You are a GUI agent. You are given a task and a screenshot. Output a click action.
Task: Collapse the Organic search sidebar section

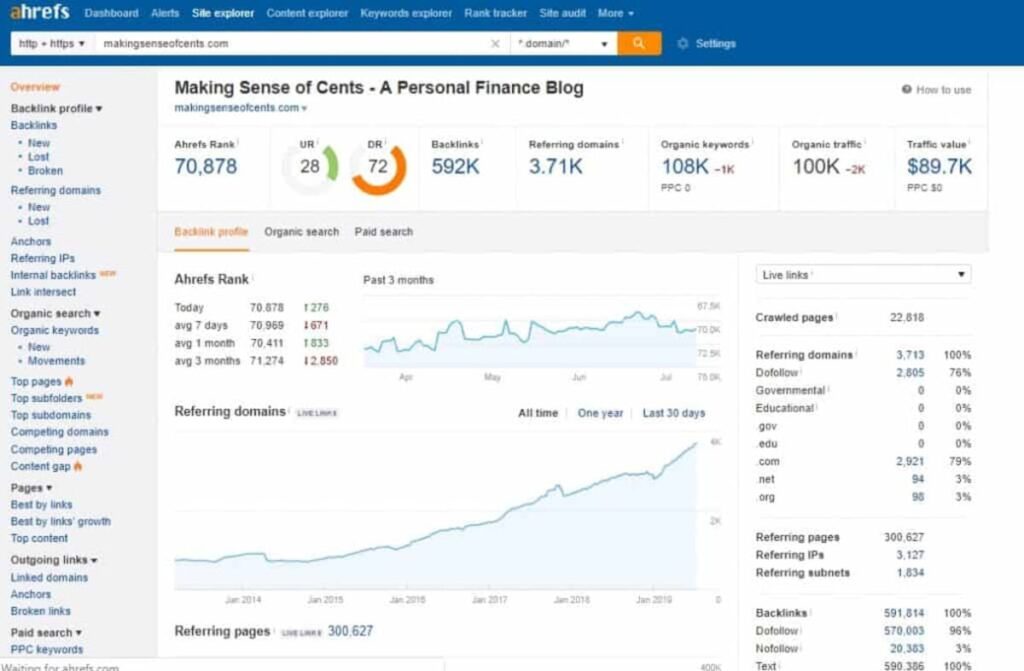point(55,314)
